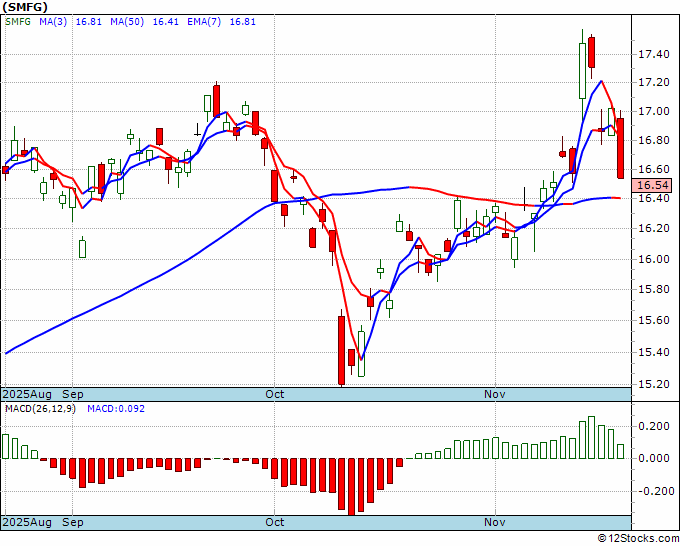Click the EMA(7) legend label
680x546 pixels.
point(204,22)
